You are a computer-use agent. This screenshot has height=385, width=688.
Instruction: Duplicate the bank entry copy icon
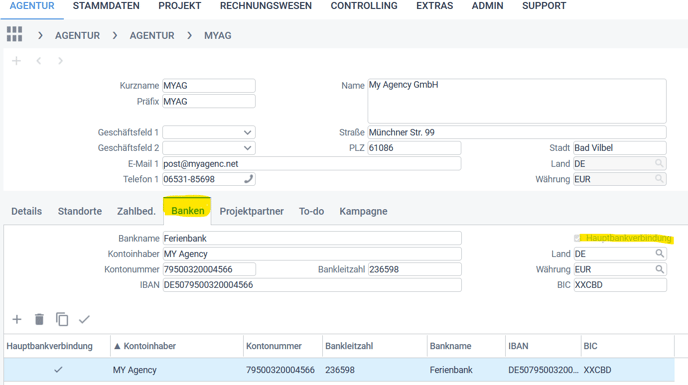[62, 319]
